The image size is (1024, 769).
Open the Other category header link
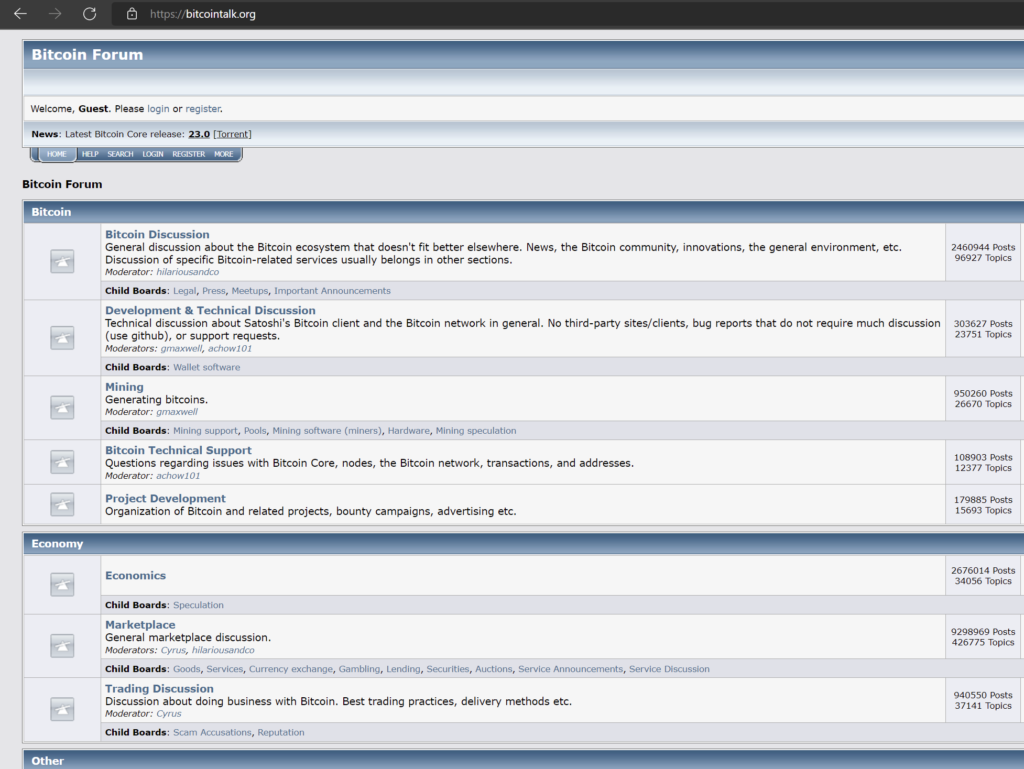[x=48, y=761]
